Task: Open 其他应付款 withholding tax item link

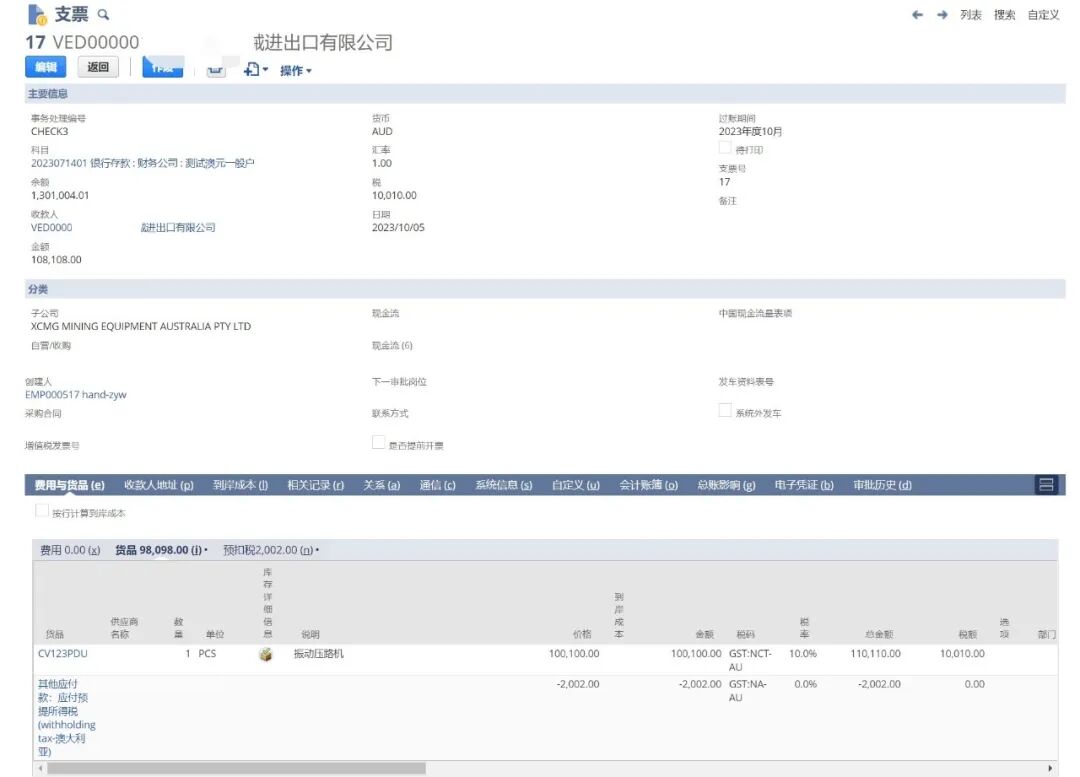Action: point(66,718)
